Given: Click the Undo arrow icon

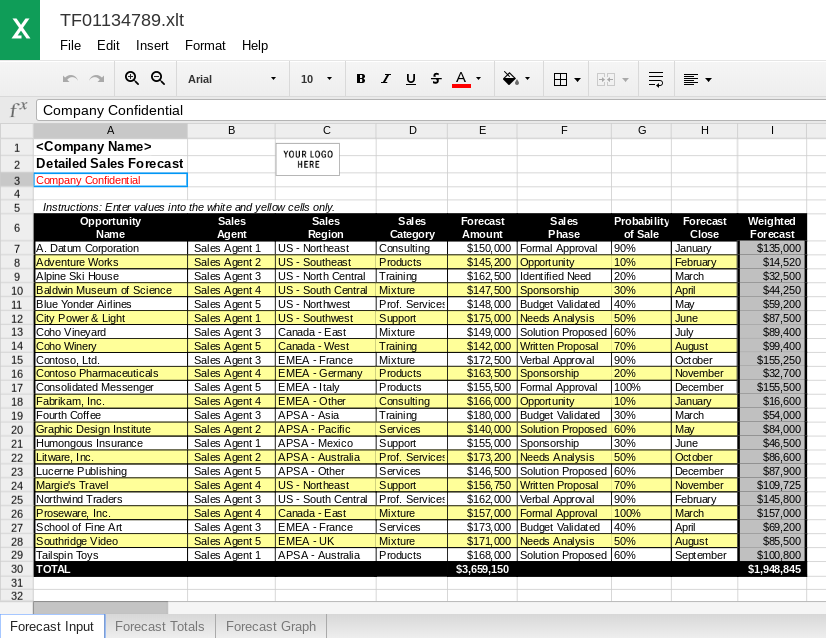Looking at the screenshot, I should point(70,79).
